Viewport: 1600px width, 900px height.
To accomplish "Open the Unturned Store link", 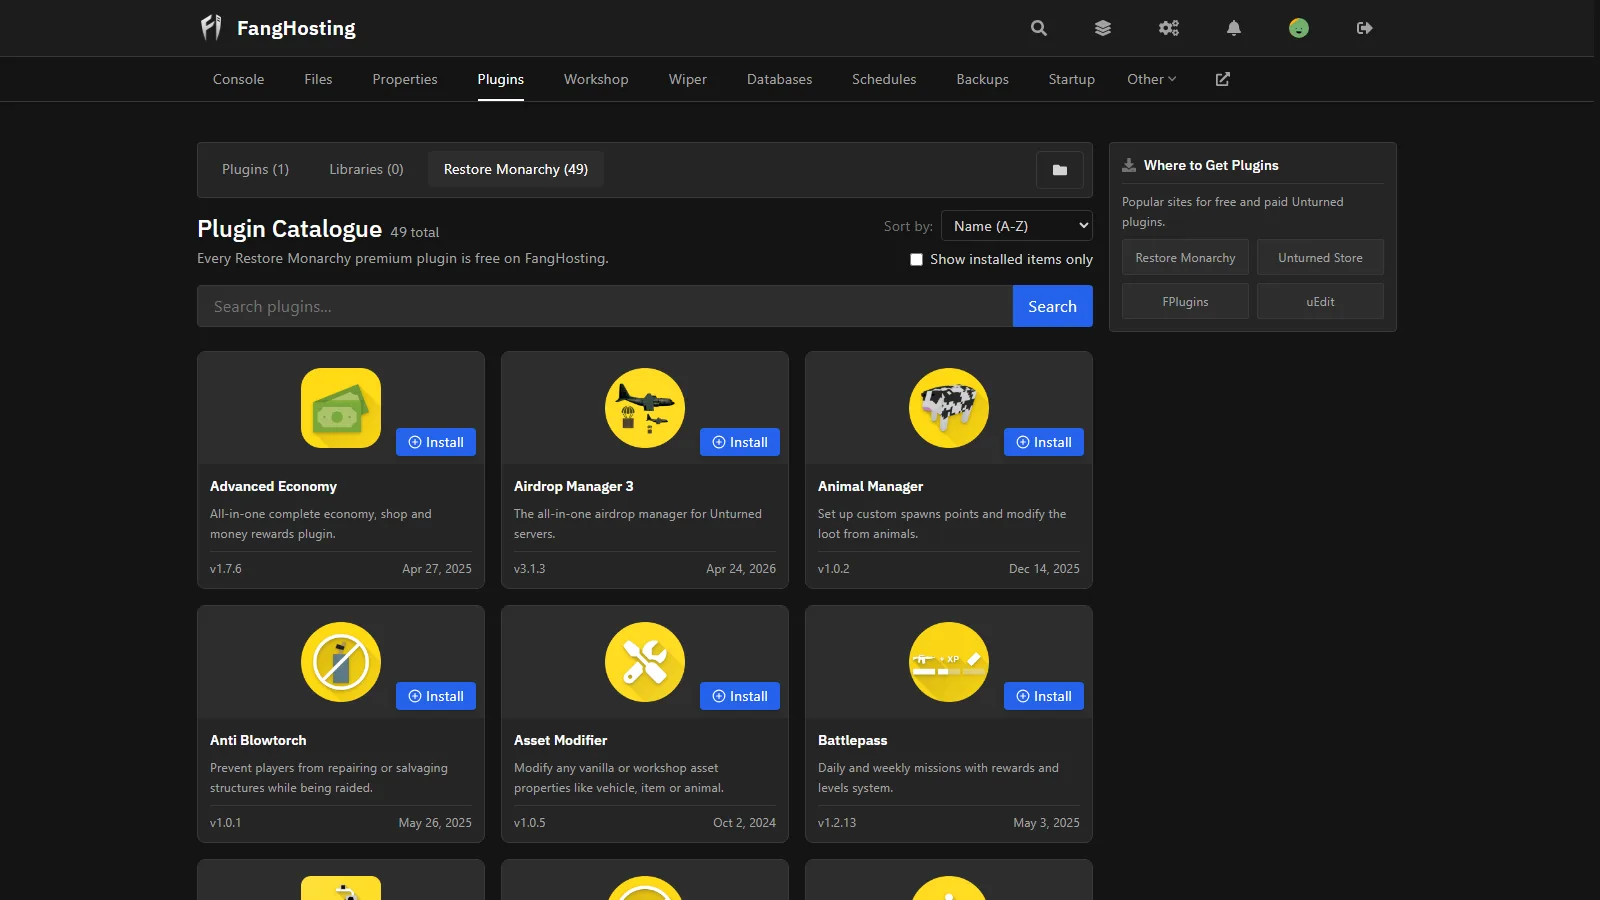I will point(1320,257).
